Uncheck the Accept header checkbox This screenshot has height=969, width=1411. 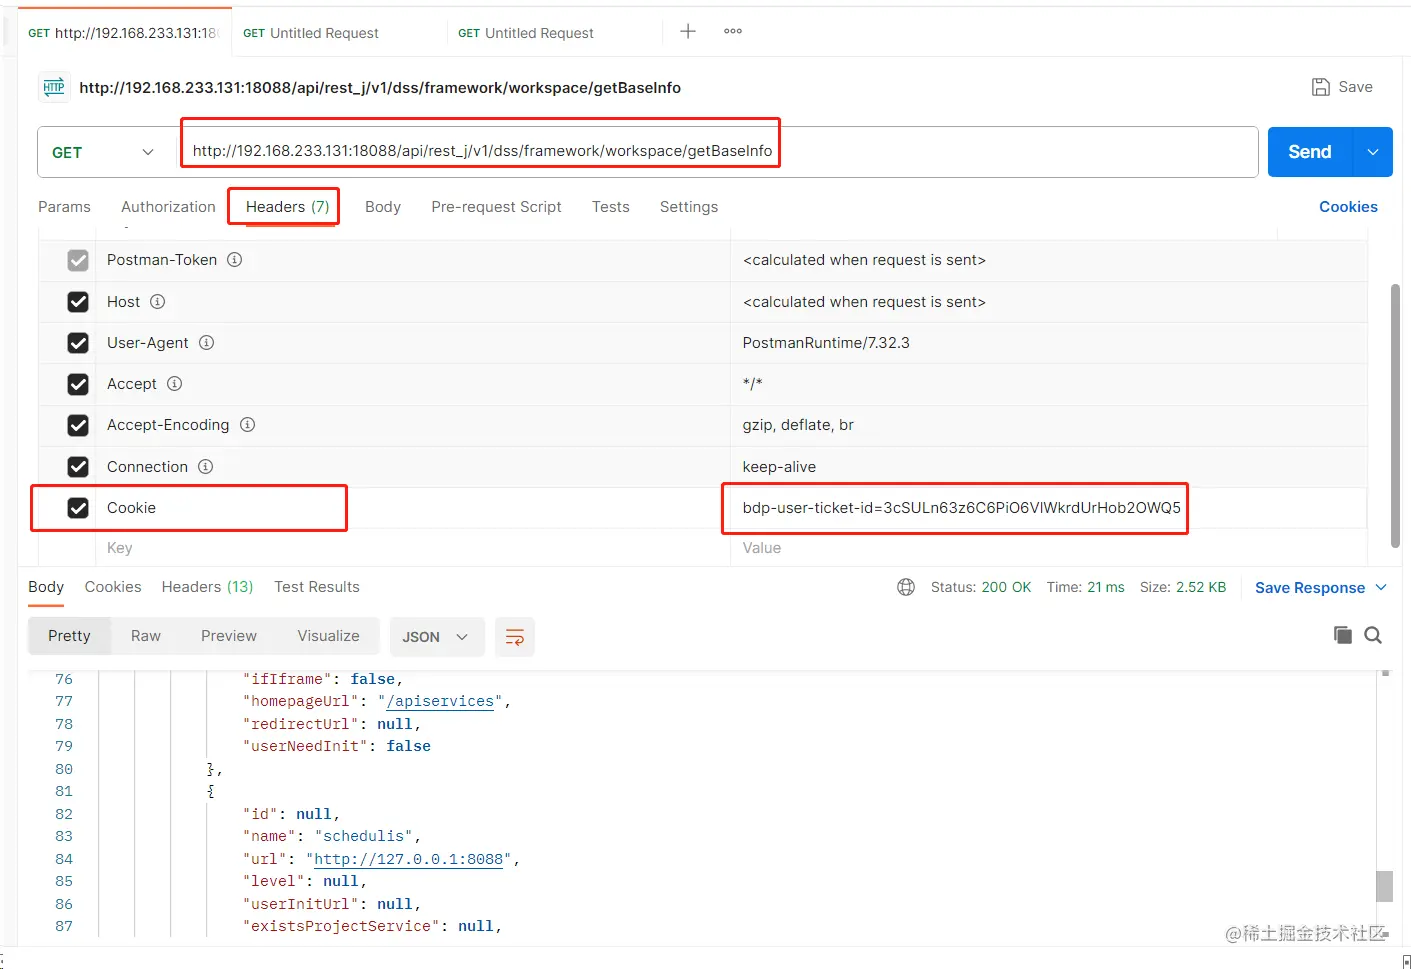(78, 384)
